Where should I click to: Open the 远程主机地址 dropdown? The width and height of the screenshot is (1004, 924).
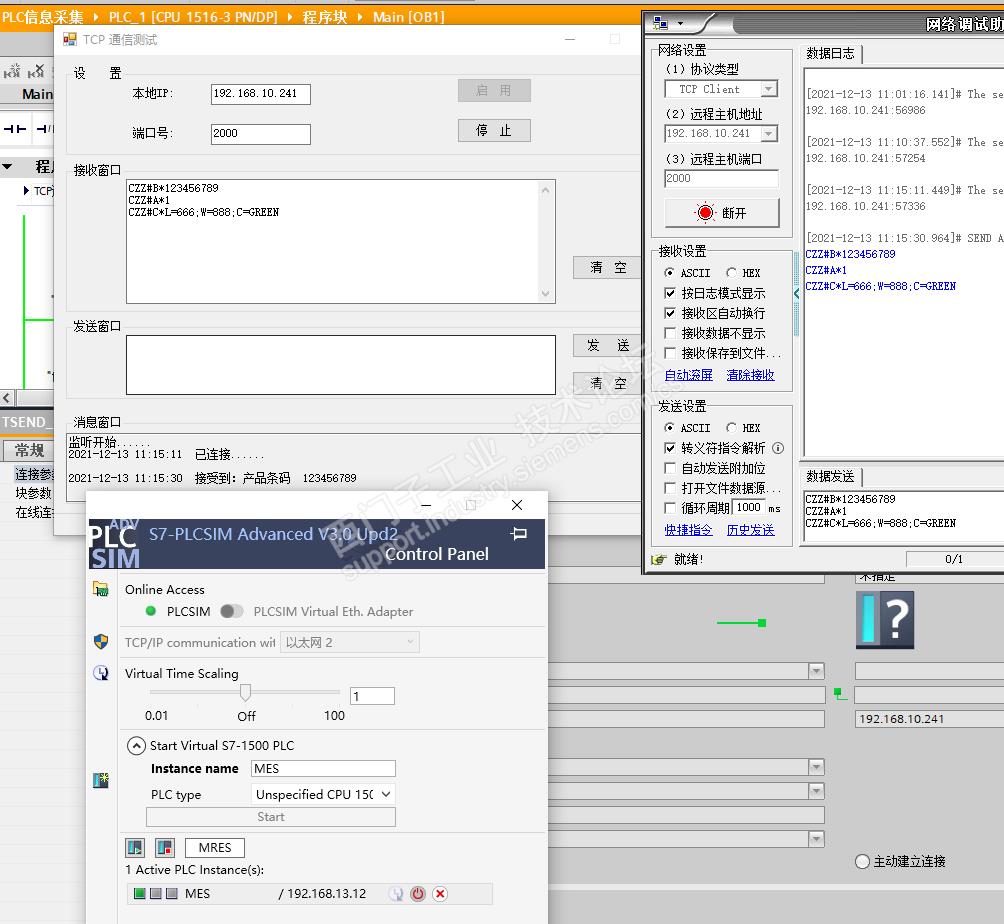pyautogui.click(x=769, y=133)
